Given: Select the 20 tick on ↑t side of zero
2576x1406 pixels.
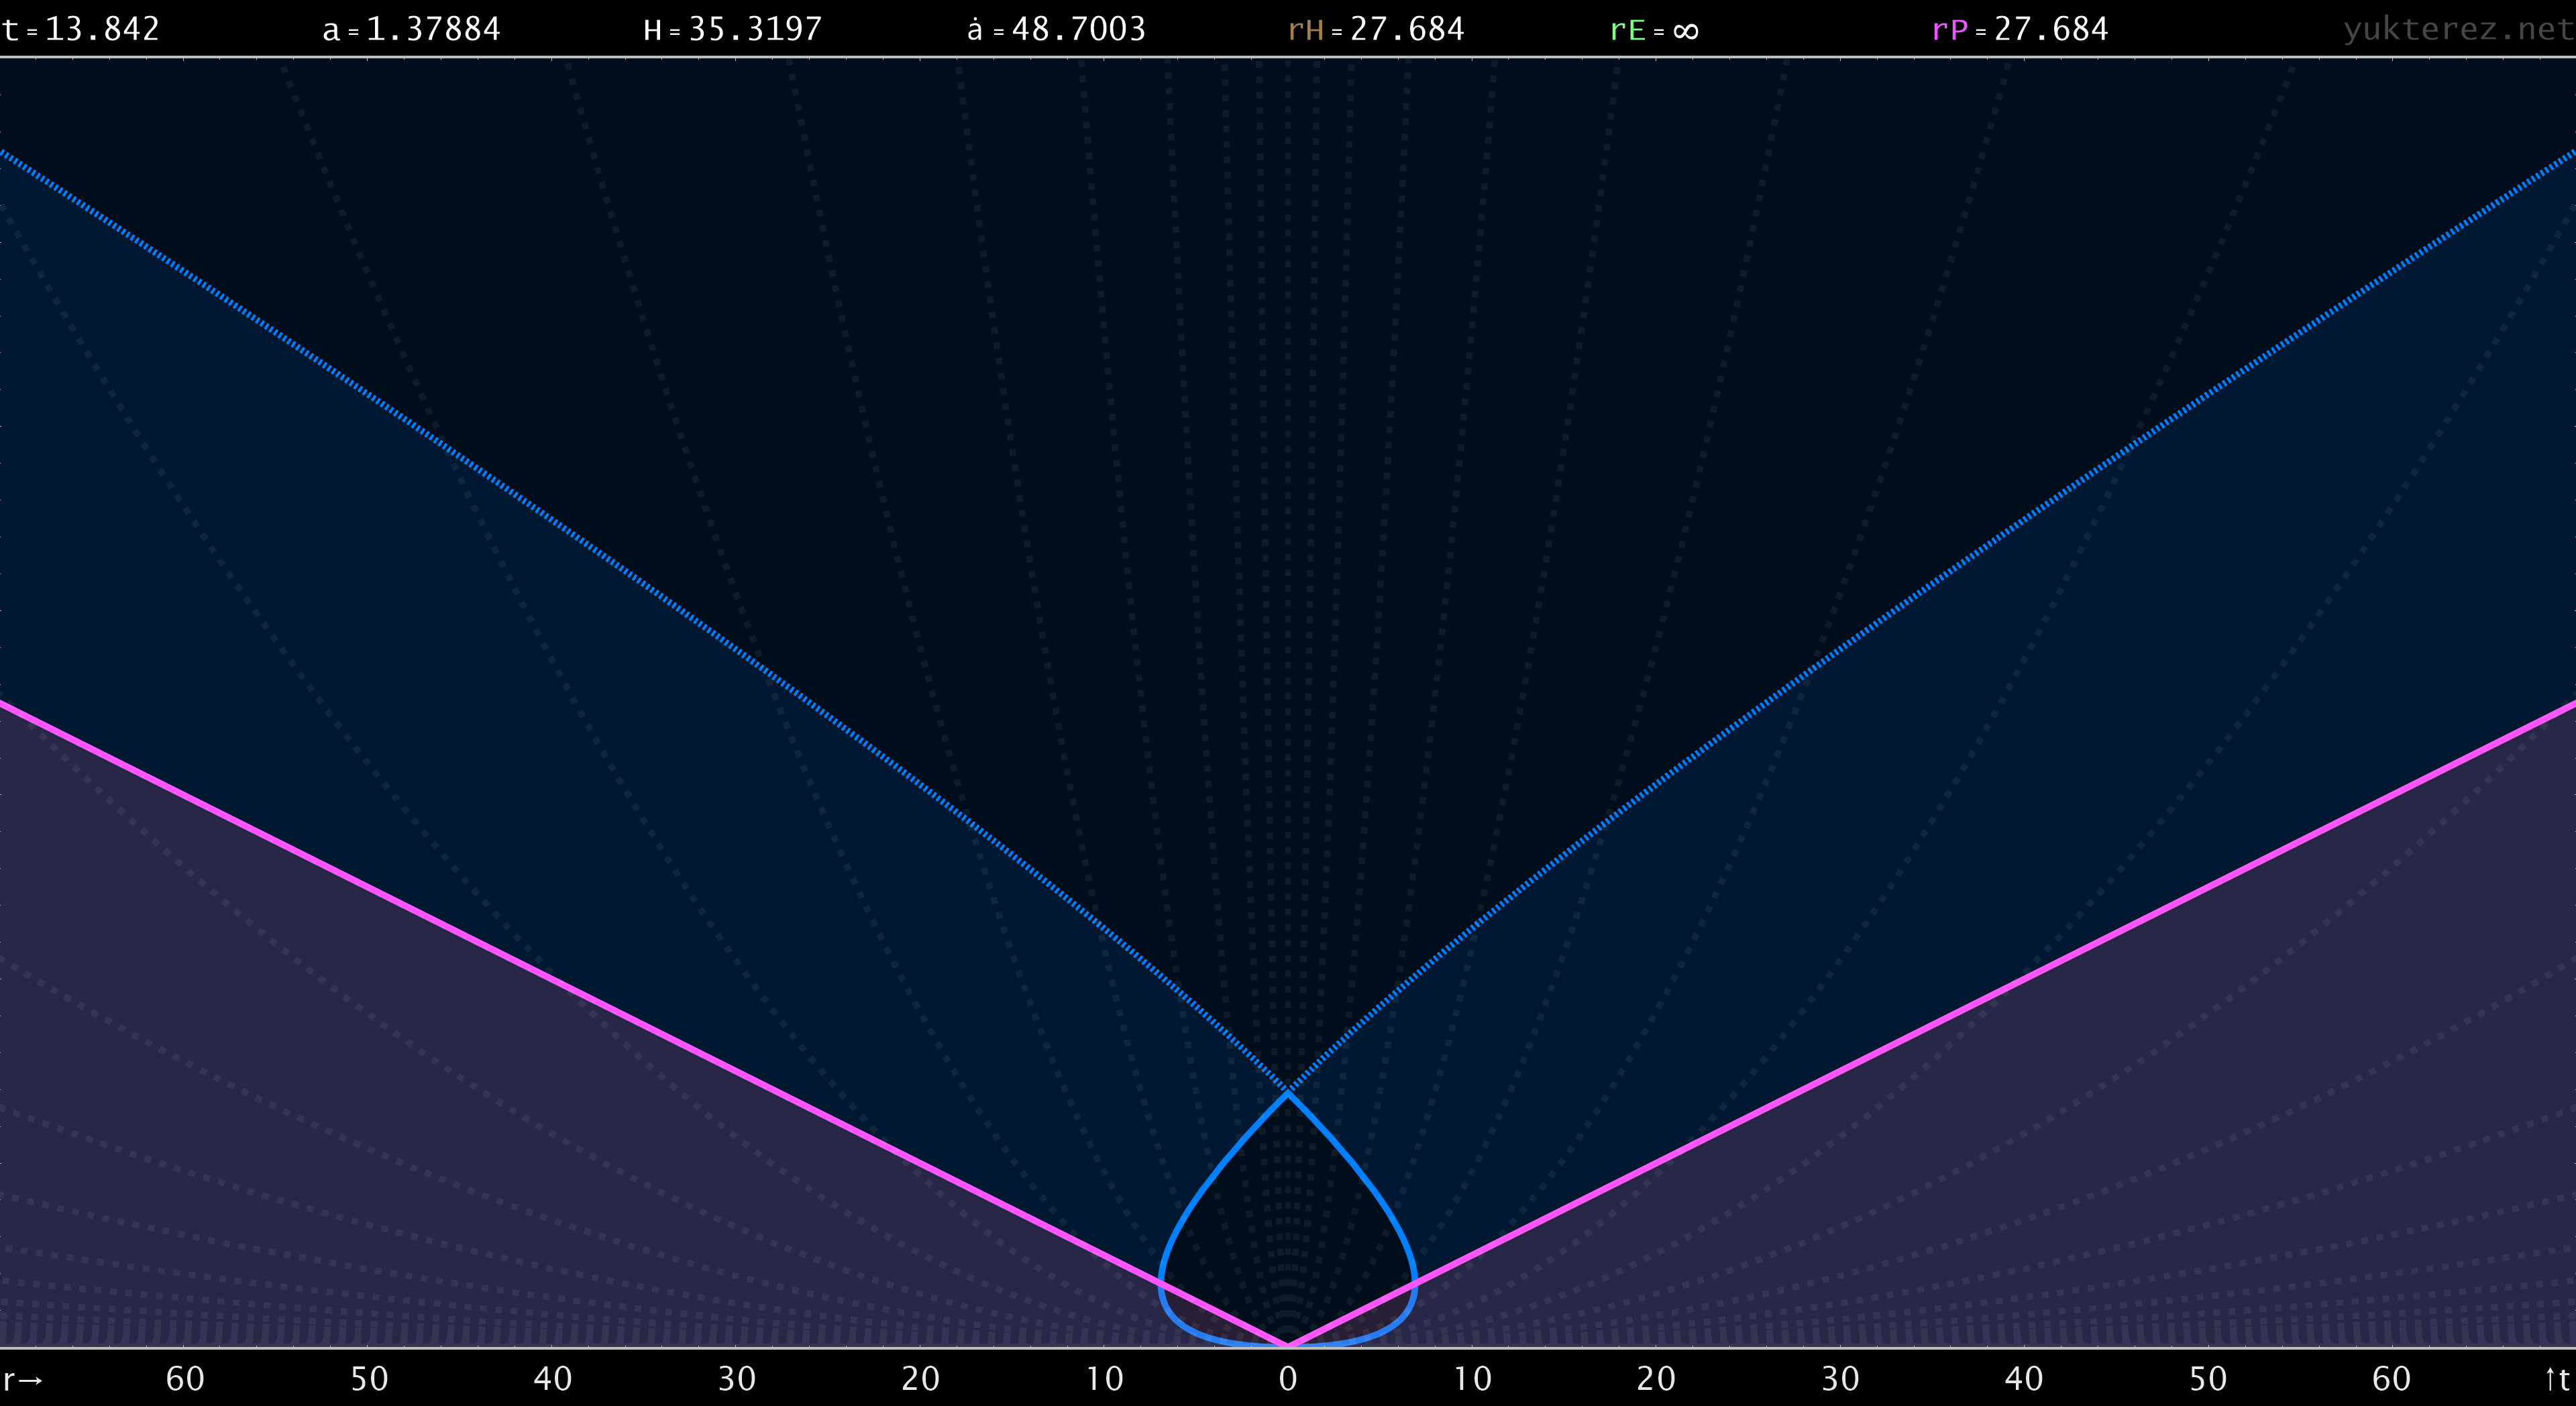Looking at the screenshot, I should (1656, 1379).
